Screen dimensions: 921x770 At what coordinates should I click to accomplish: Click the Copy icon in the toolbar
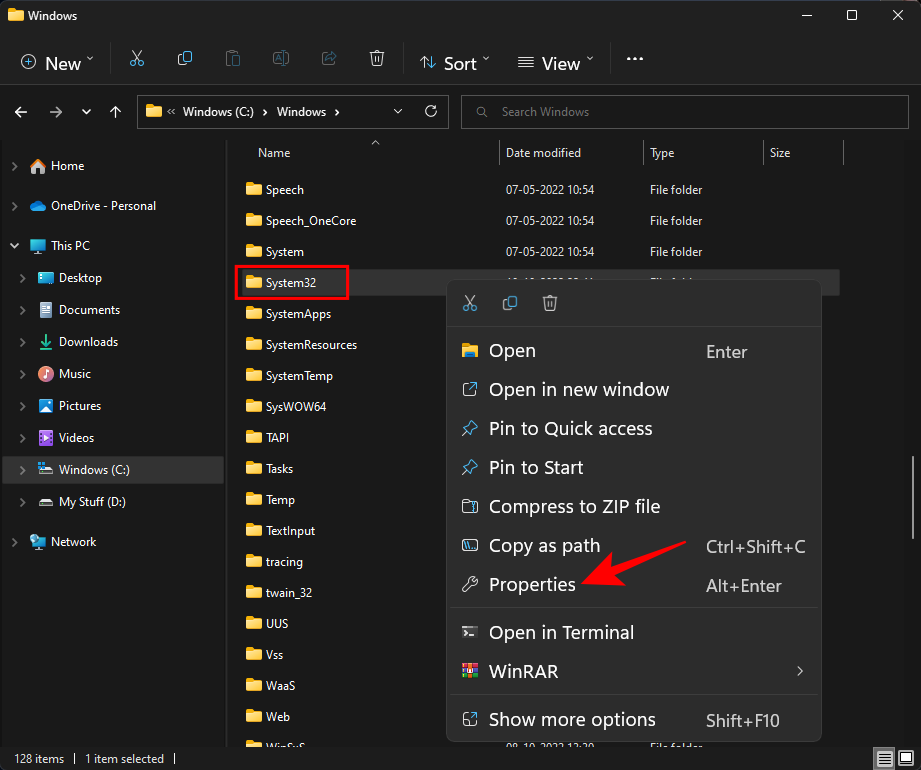tap(185, 58)
